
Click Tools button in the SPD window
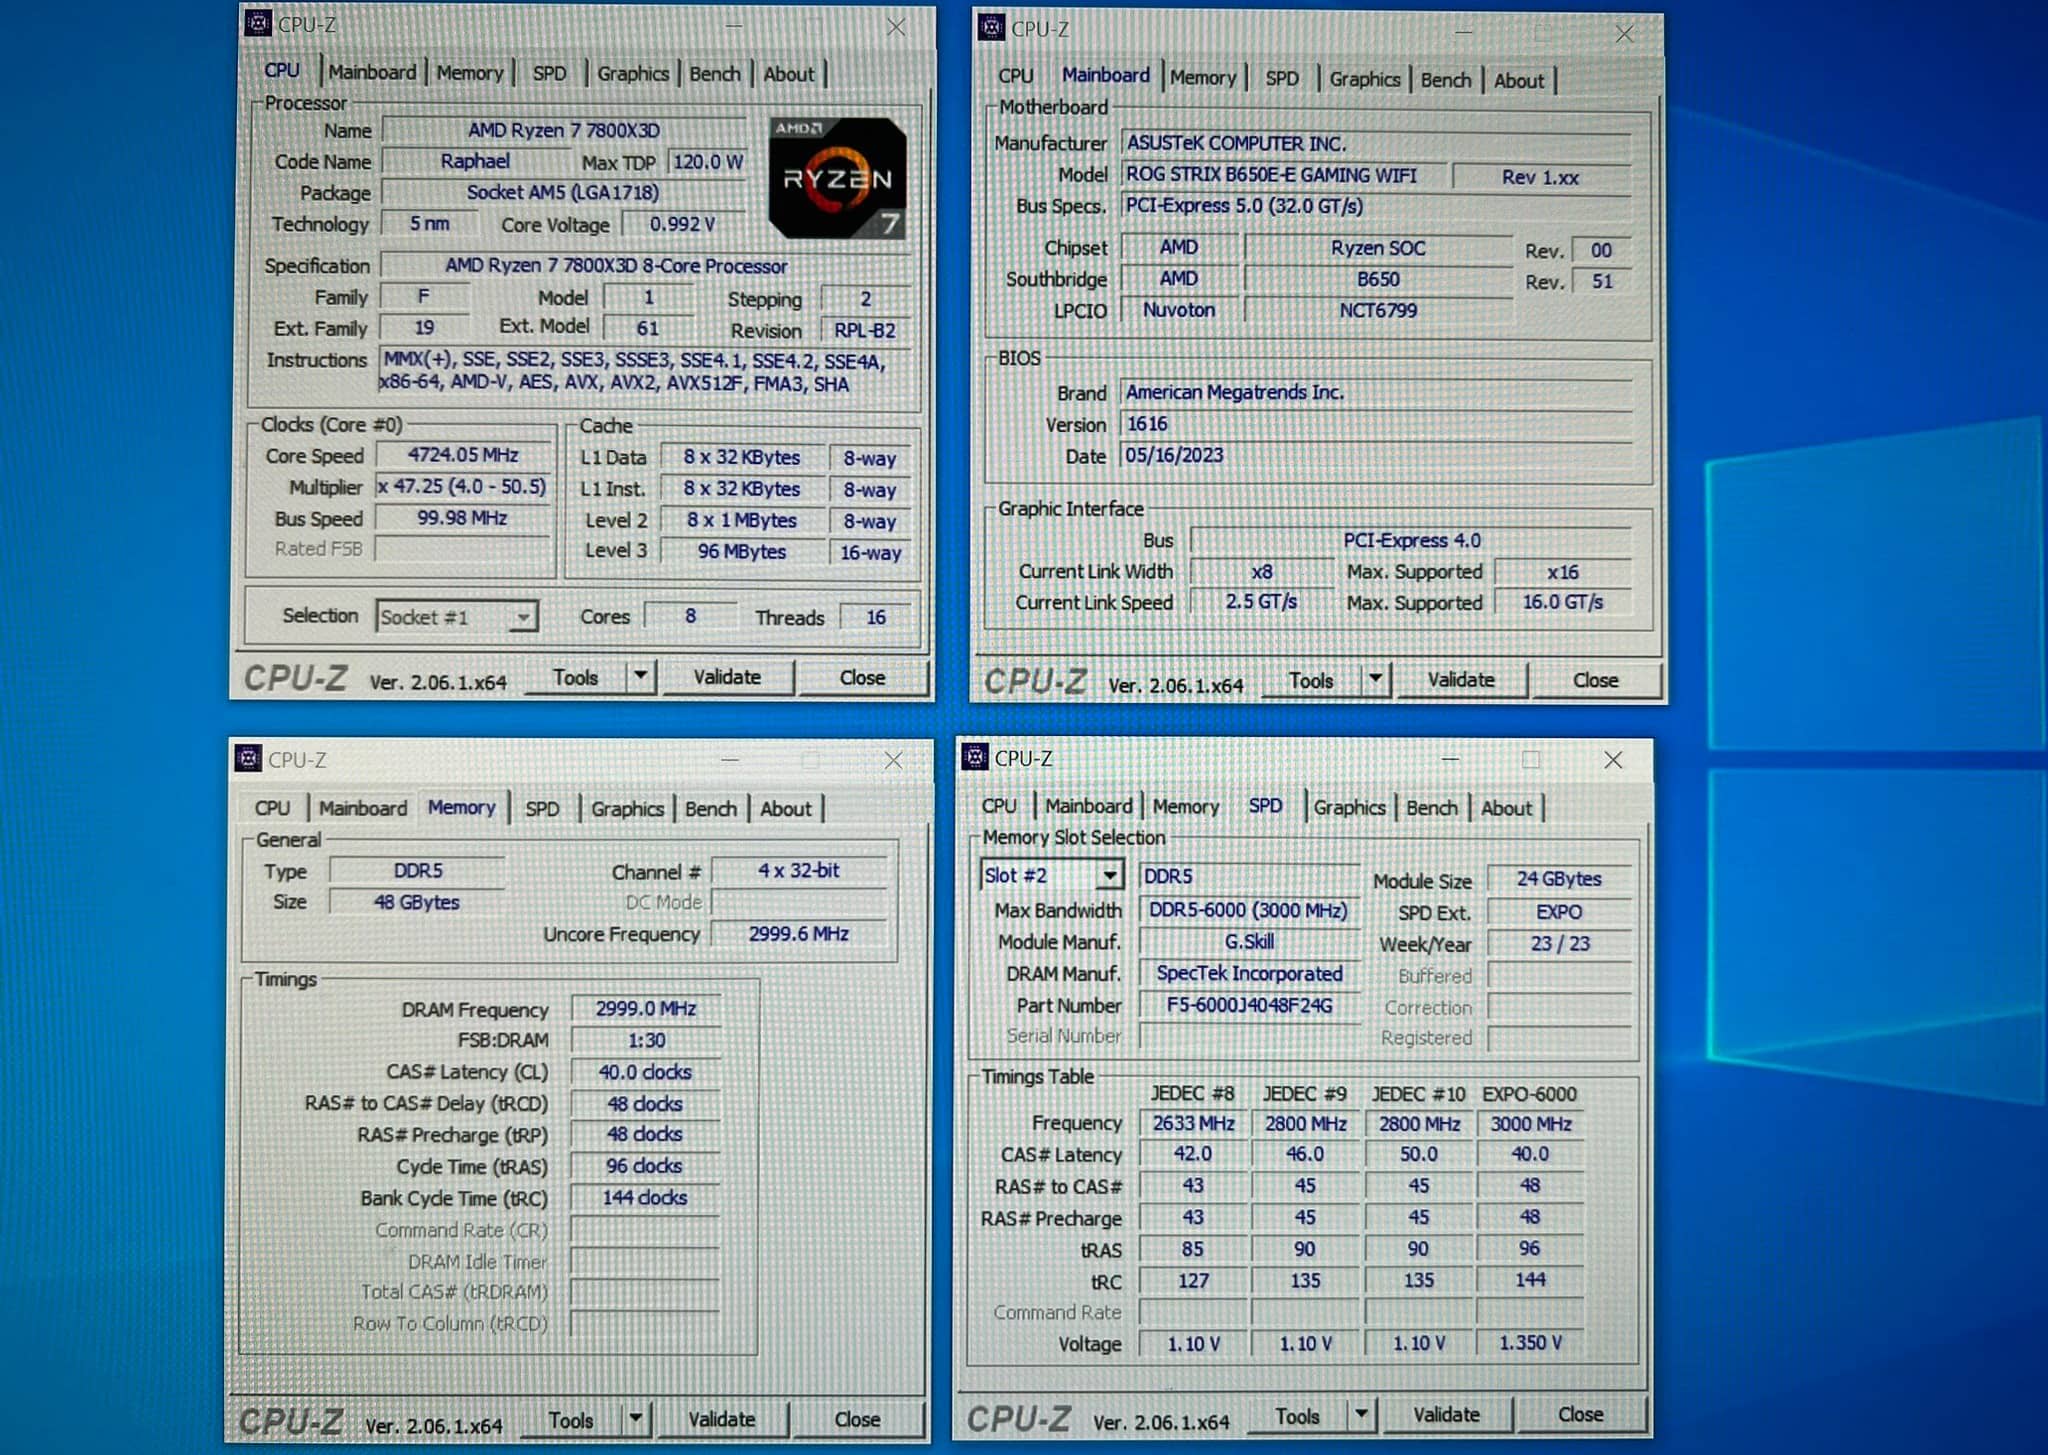click(1297, 1416)
